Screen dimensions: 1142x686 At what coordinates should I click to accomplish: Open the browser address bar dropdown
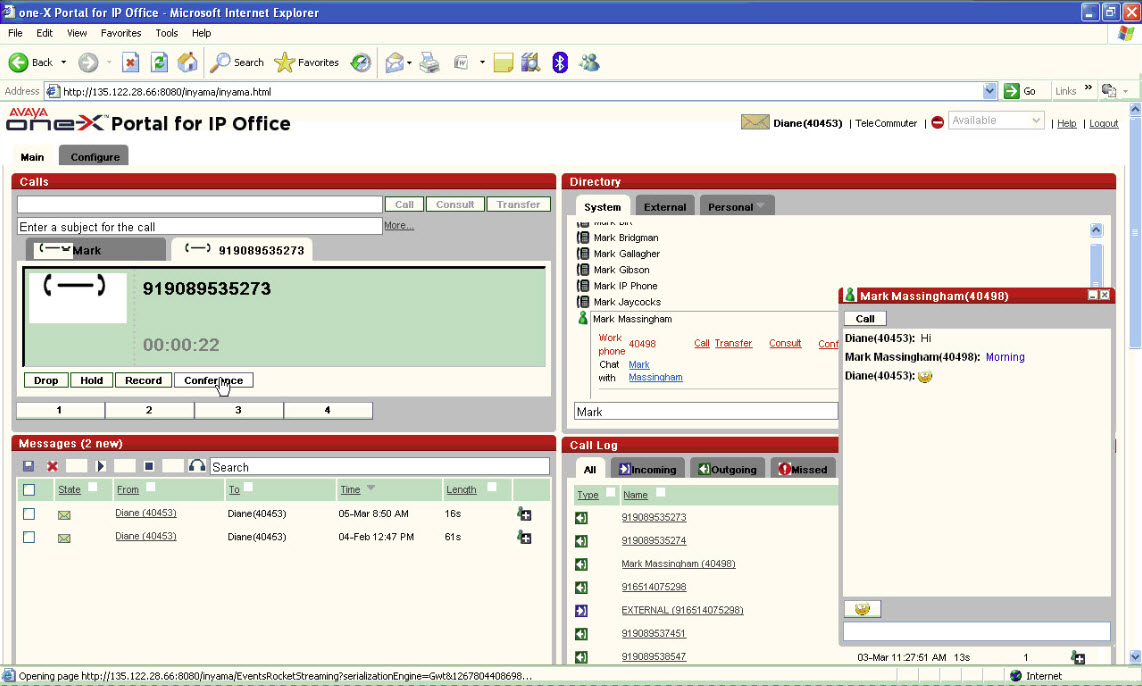tap(990, 91)
